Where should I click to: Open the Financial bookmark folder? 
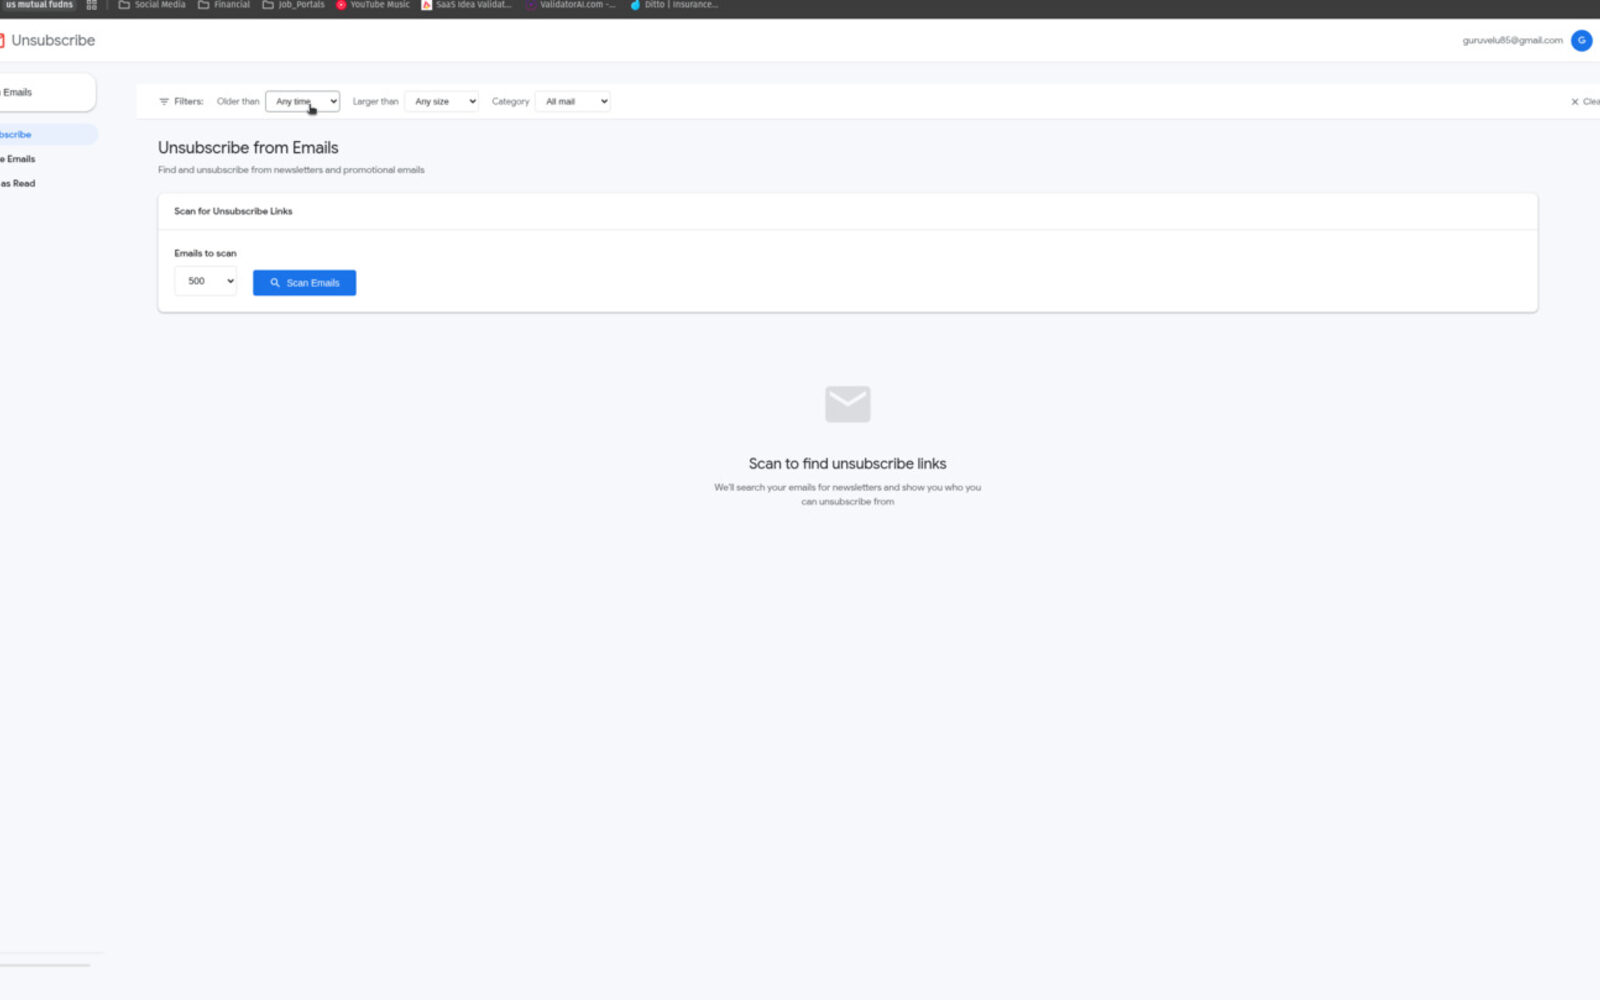pos(224,5)
